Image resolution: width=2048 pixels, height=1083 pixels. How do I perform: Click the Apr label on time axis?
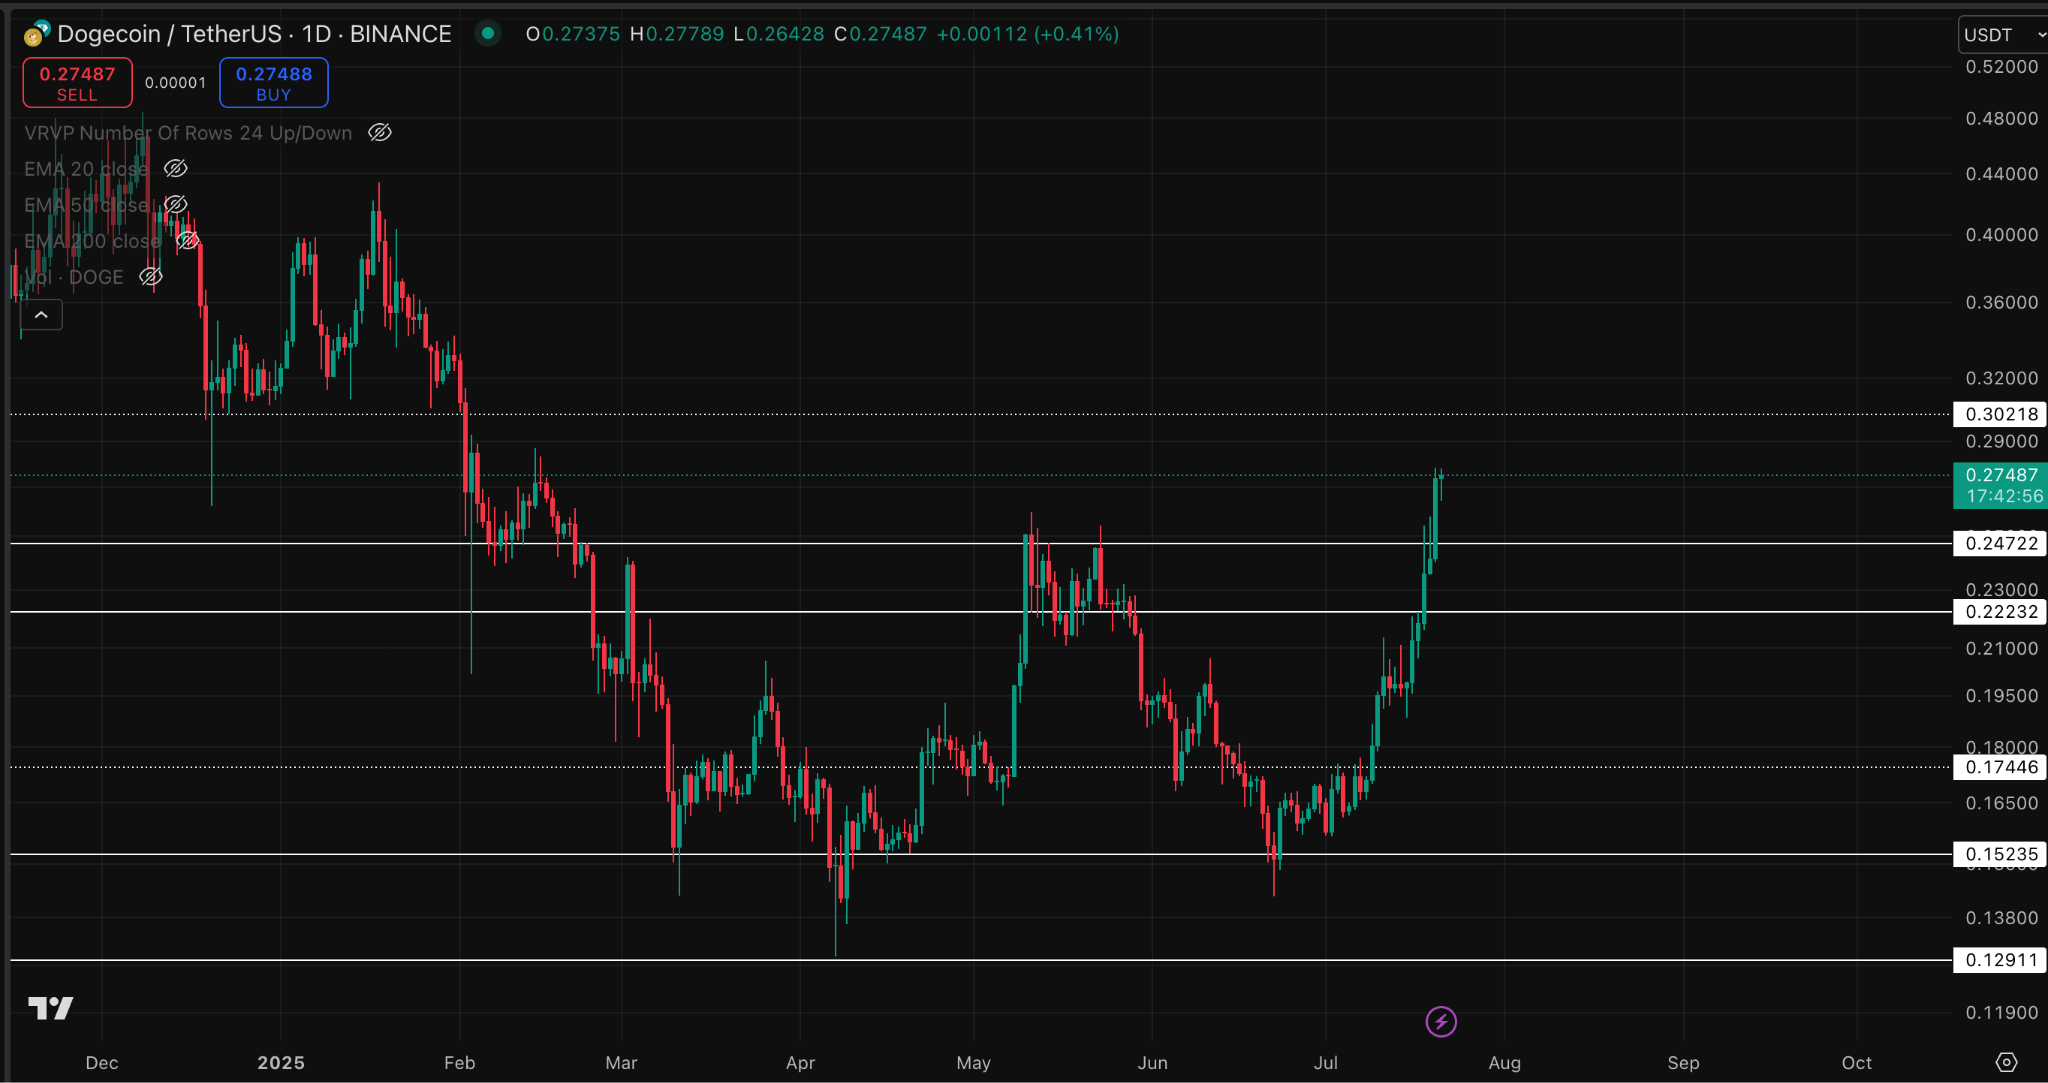click(x=800, y=1063)
